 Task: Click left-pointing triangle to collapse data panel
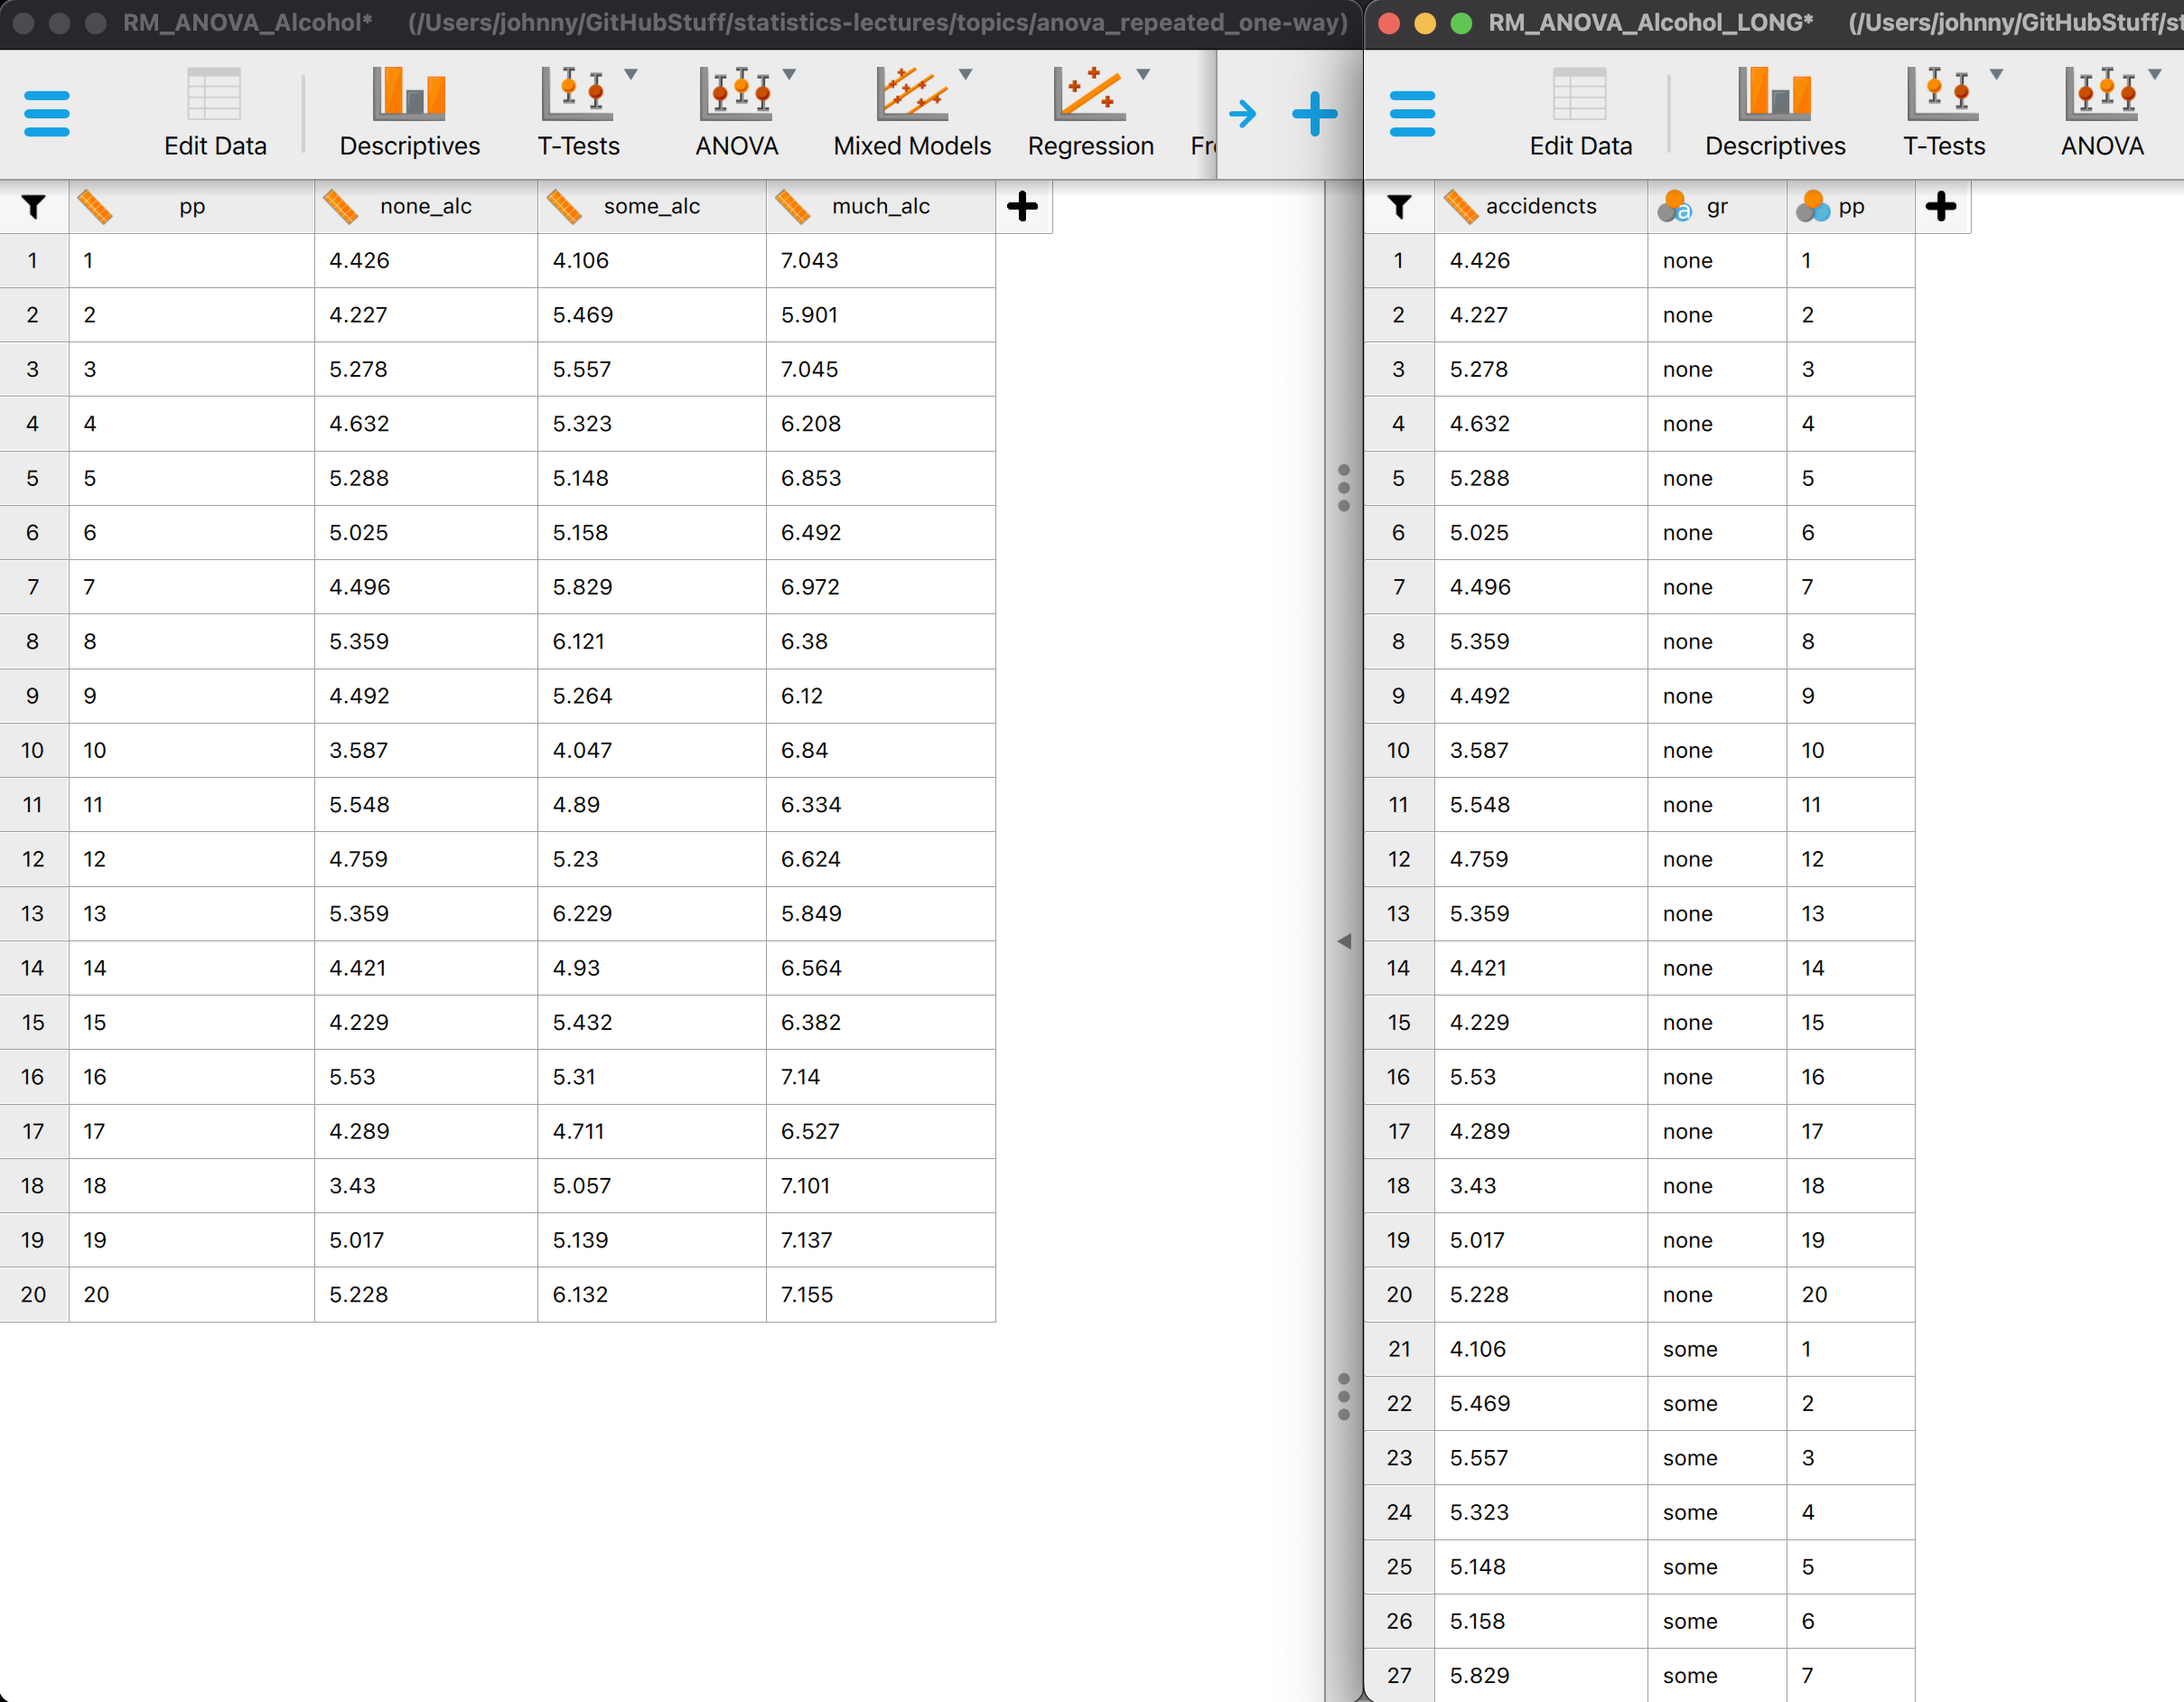(1344, 941)
